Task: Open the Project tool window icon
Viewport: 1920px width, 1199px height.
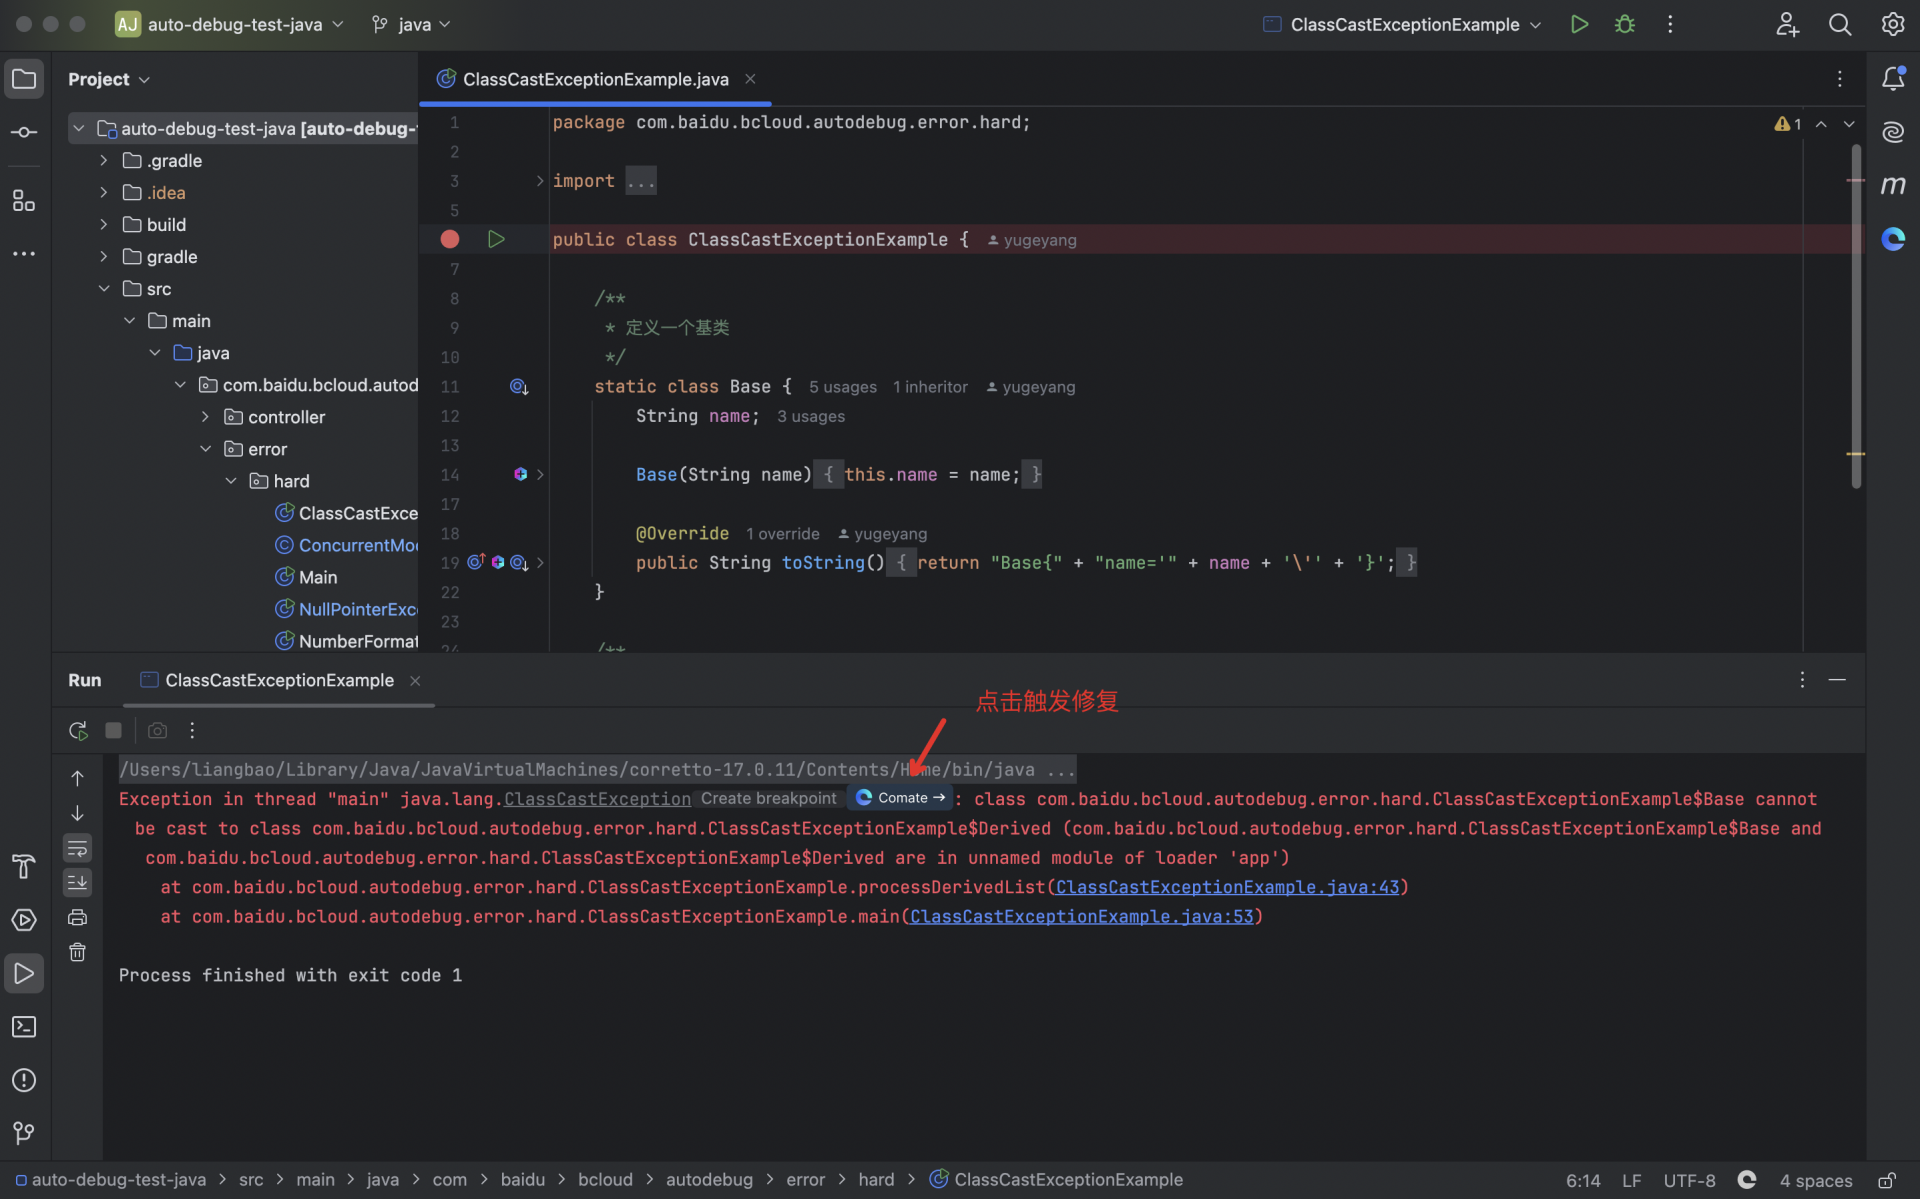Action: [x=24, y=79]
